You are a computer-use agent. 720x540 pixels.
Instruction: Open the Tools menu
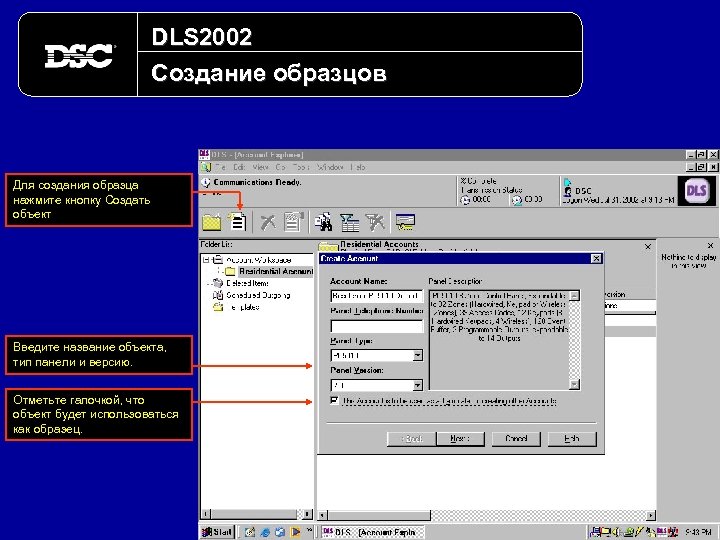(x=301, y=167)
